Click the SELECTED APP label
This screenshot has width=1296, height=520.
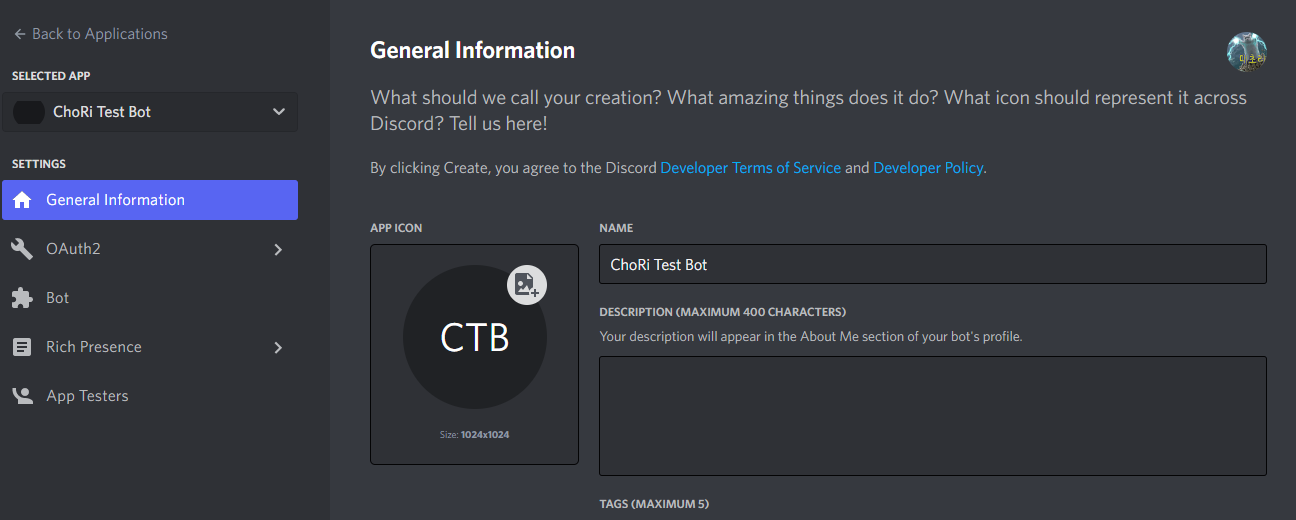51,76
